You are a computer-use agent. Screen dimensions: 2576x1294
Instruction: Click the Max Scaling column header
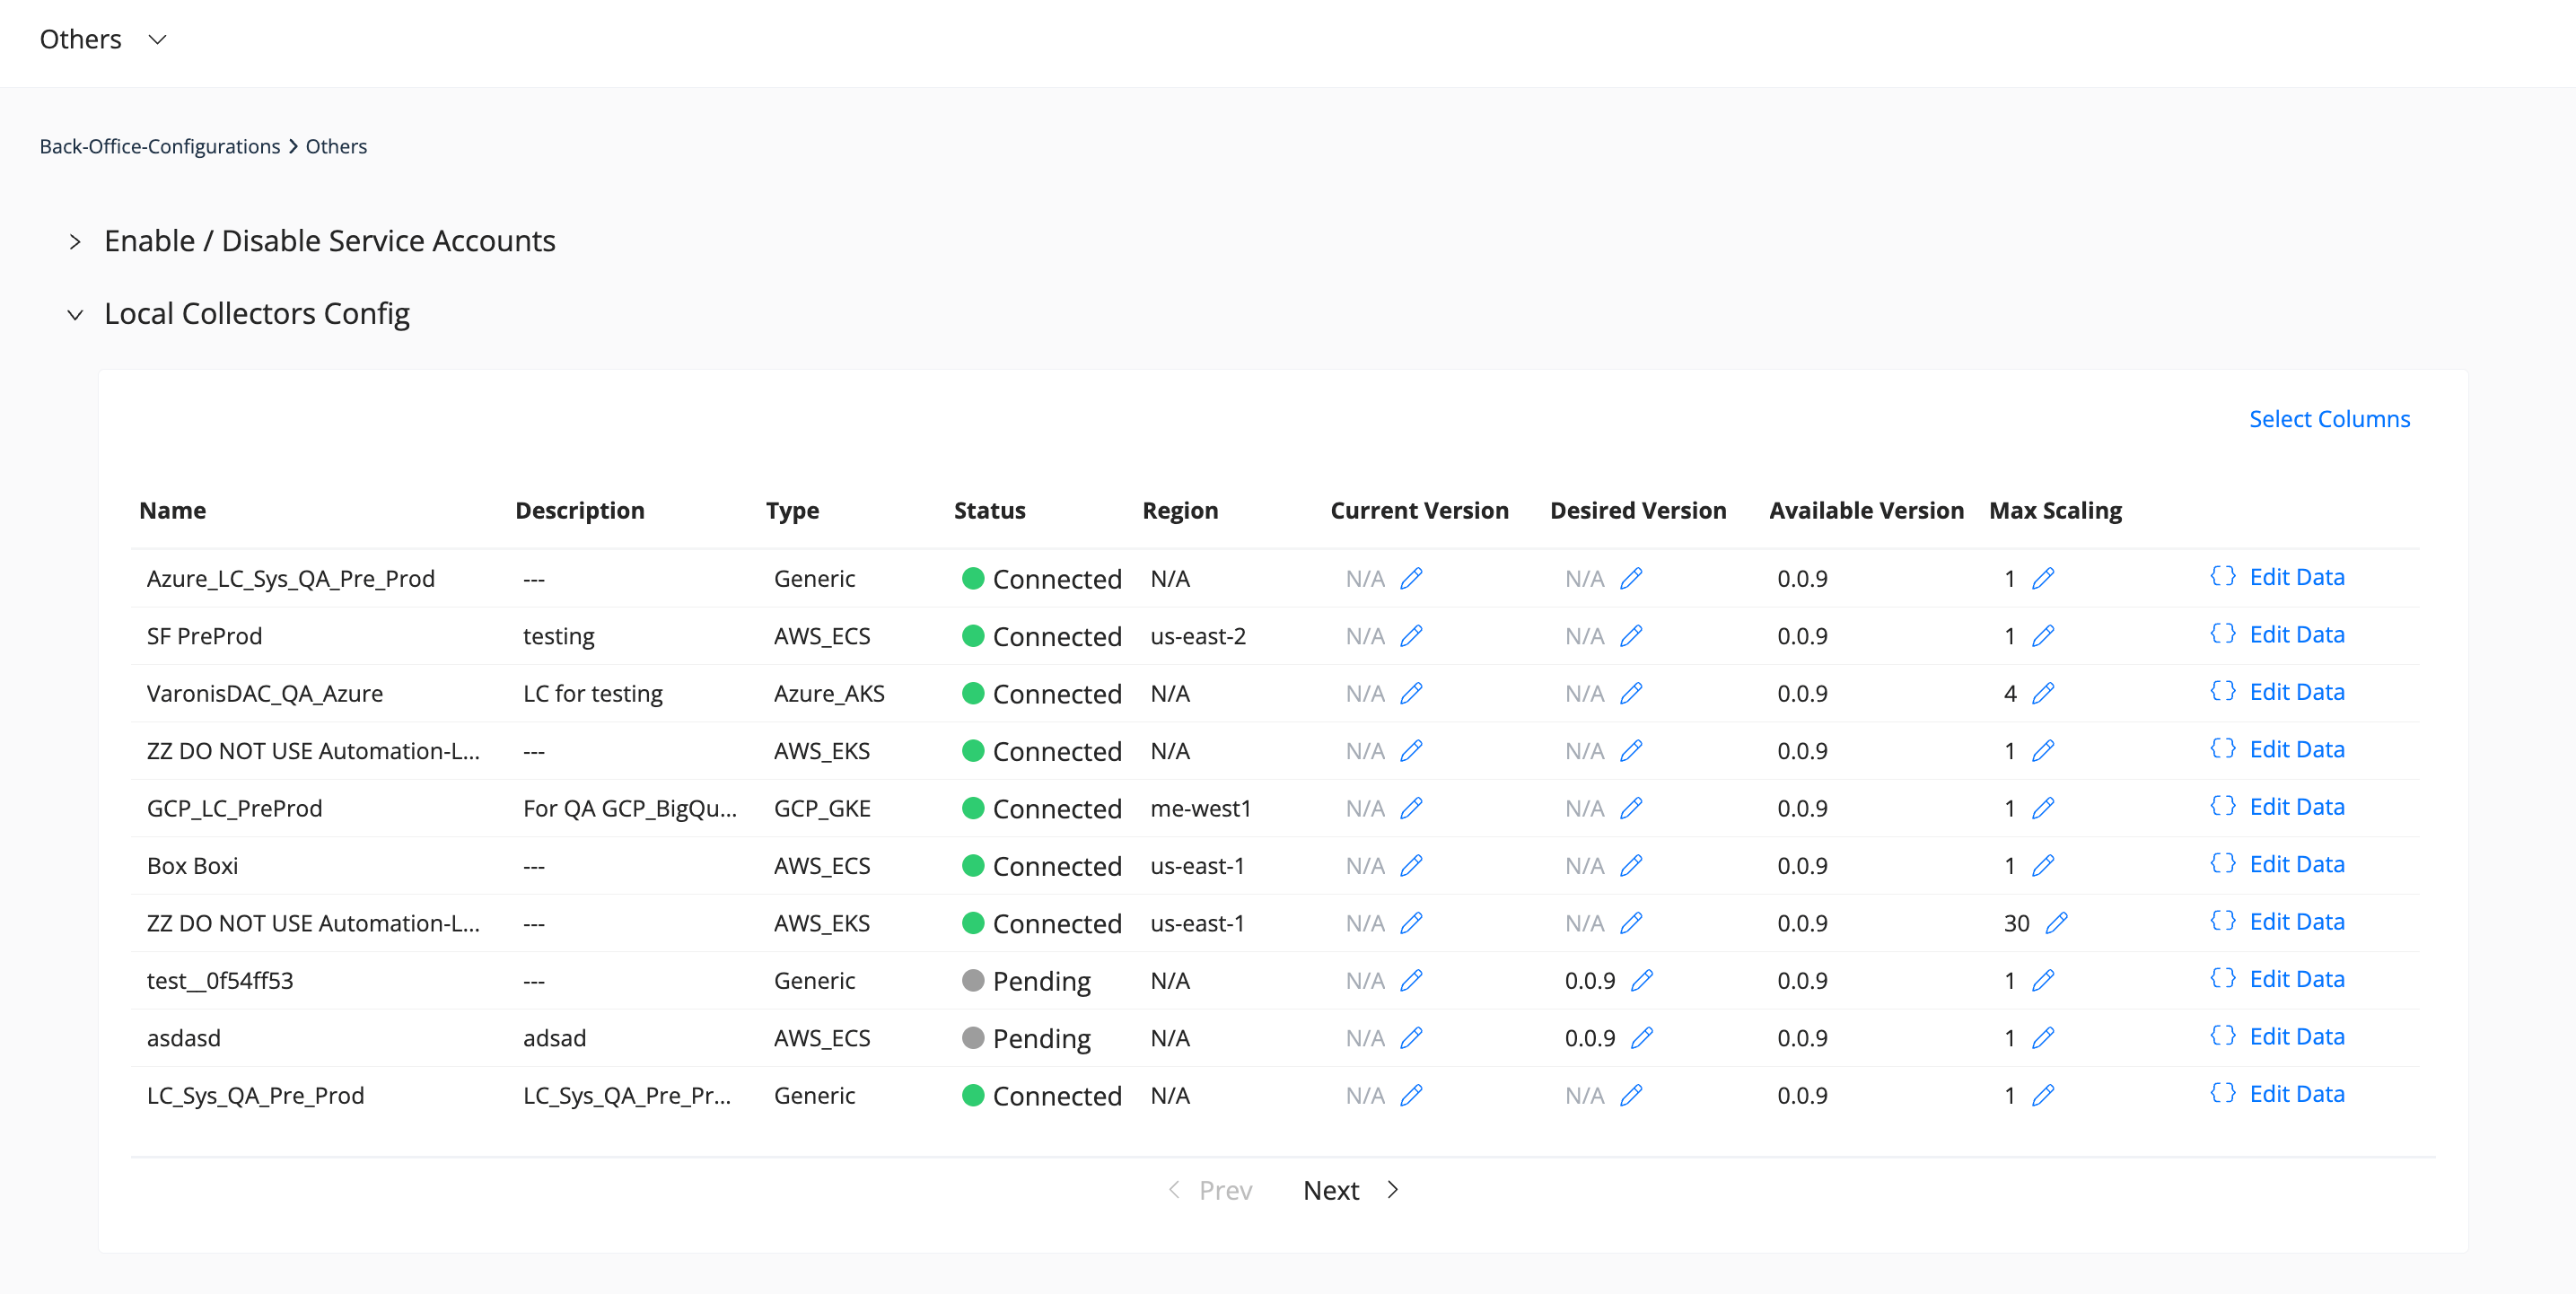click(x=2055, y=511)
